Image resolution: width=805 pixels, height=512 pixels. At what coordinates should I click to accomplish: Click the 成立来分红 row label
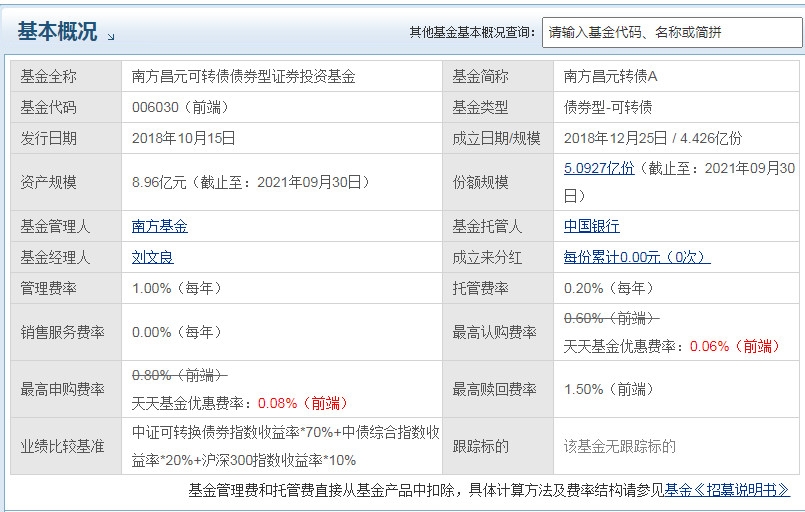click(x=487, y=257)
